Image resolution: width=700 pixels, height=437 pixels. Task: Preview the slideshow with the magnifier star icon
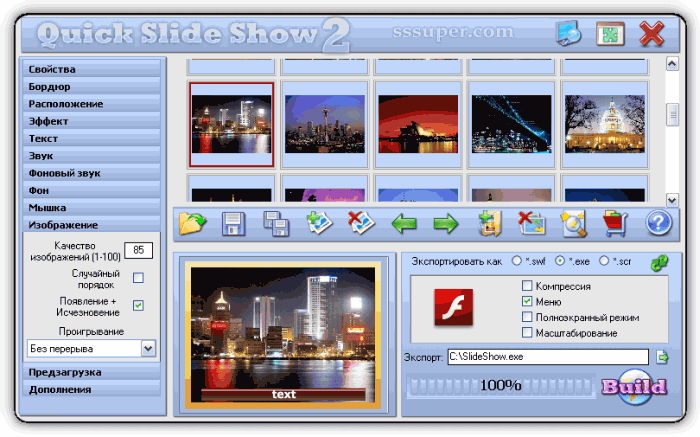pyautogui.click(x=573, y=223)
